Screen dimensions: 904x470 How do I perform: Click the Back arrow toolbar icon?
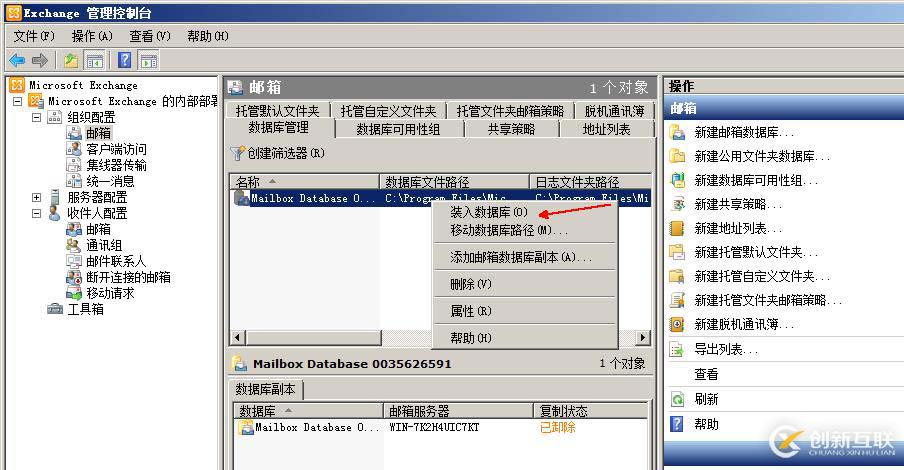pos(17,60)
